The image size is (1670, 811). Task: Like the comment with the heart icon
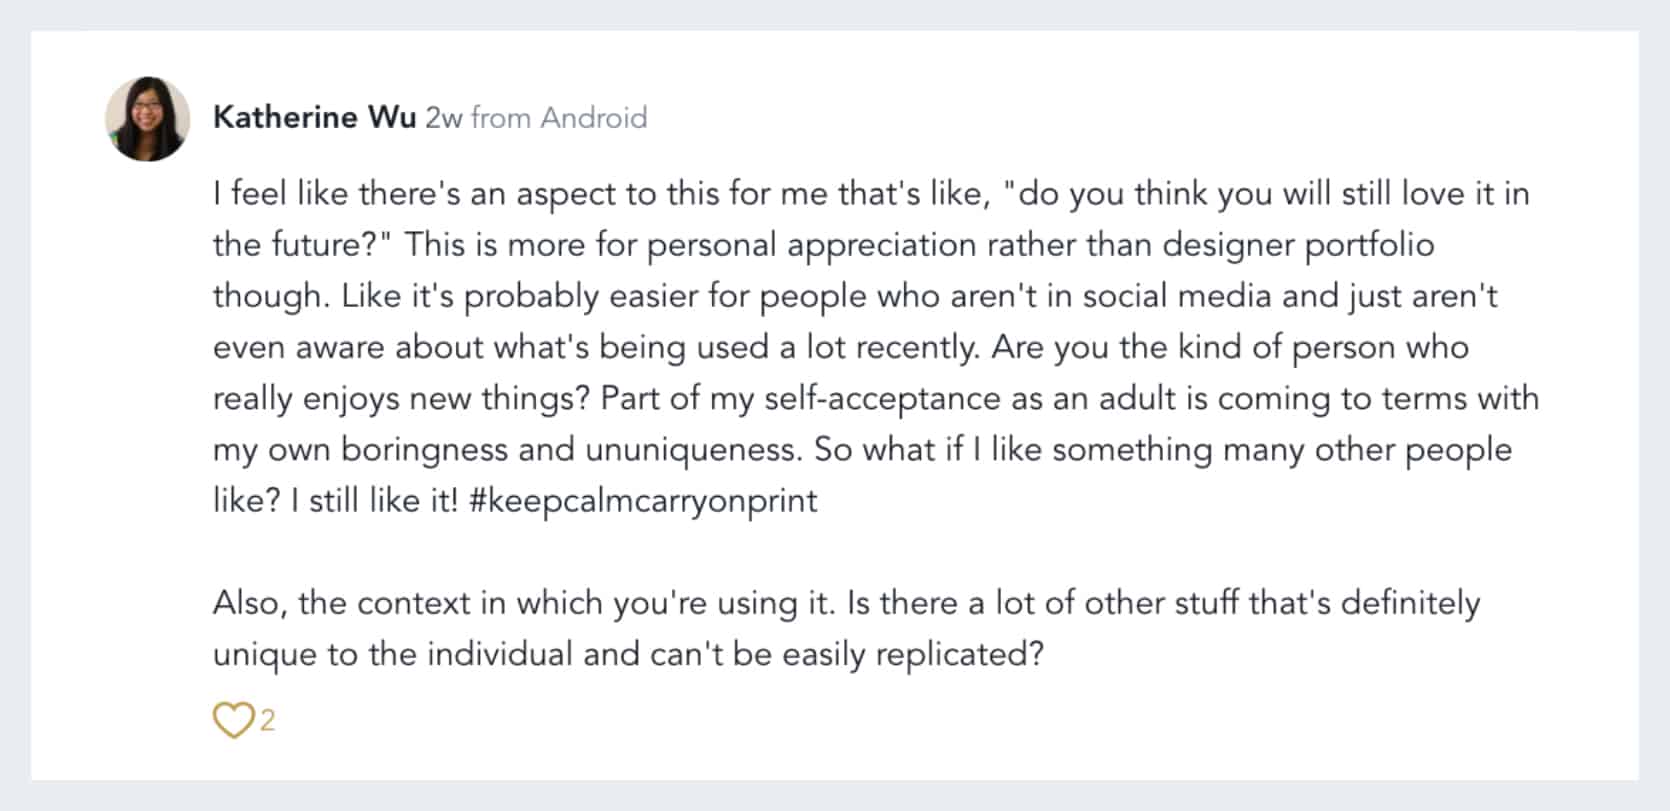click(x=233, y=720)
